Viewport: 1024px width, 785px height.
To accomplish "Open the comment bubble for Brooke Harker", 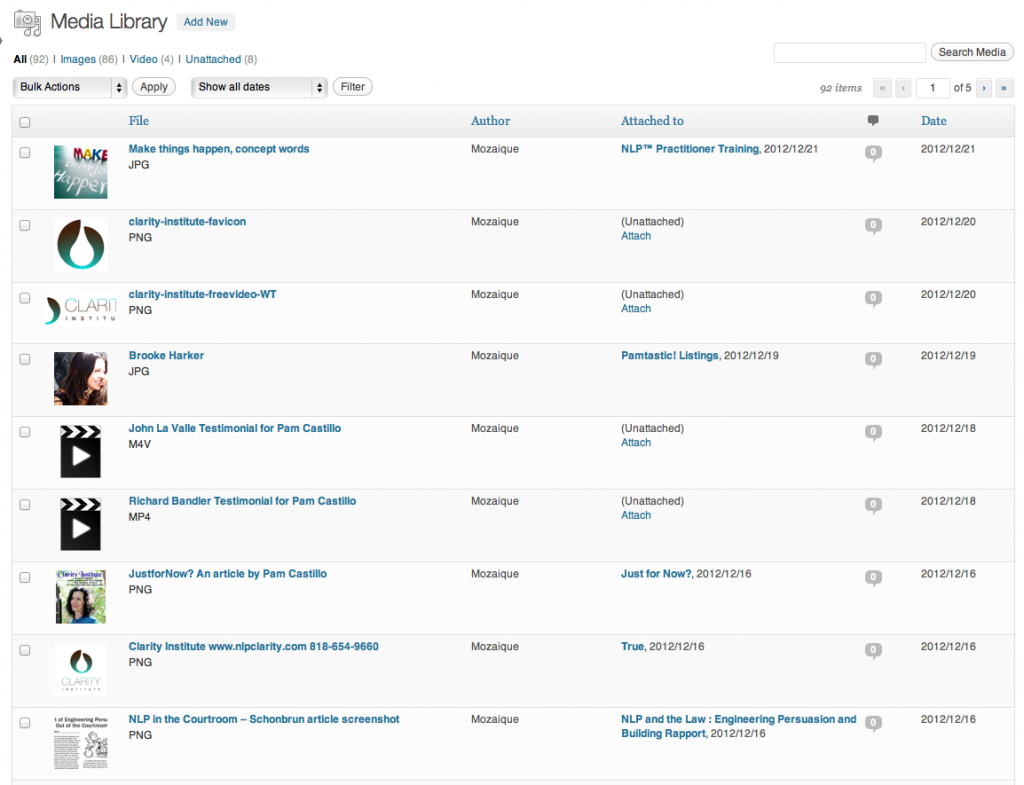I will click(x=873, y=360).
